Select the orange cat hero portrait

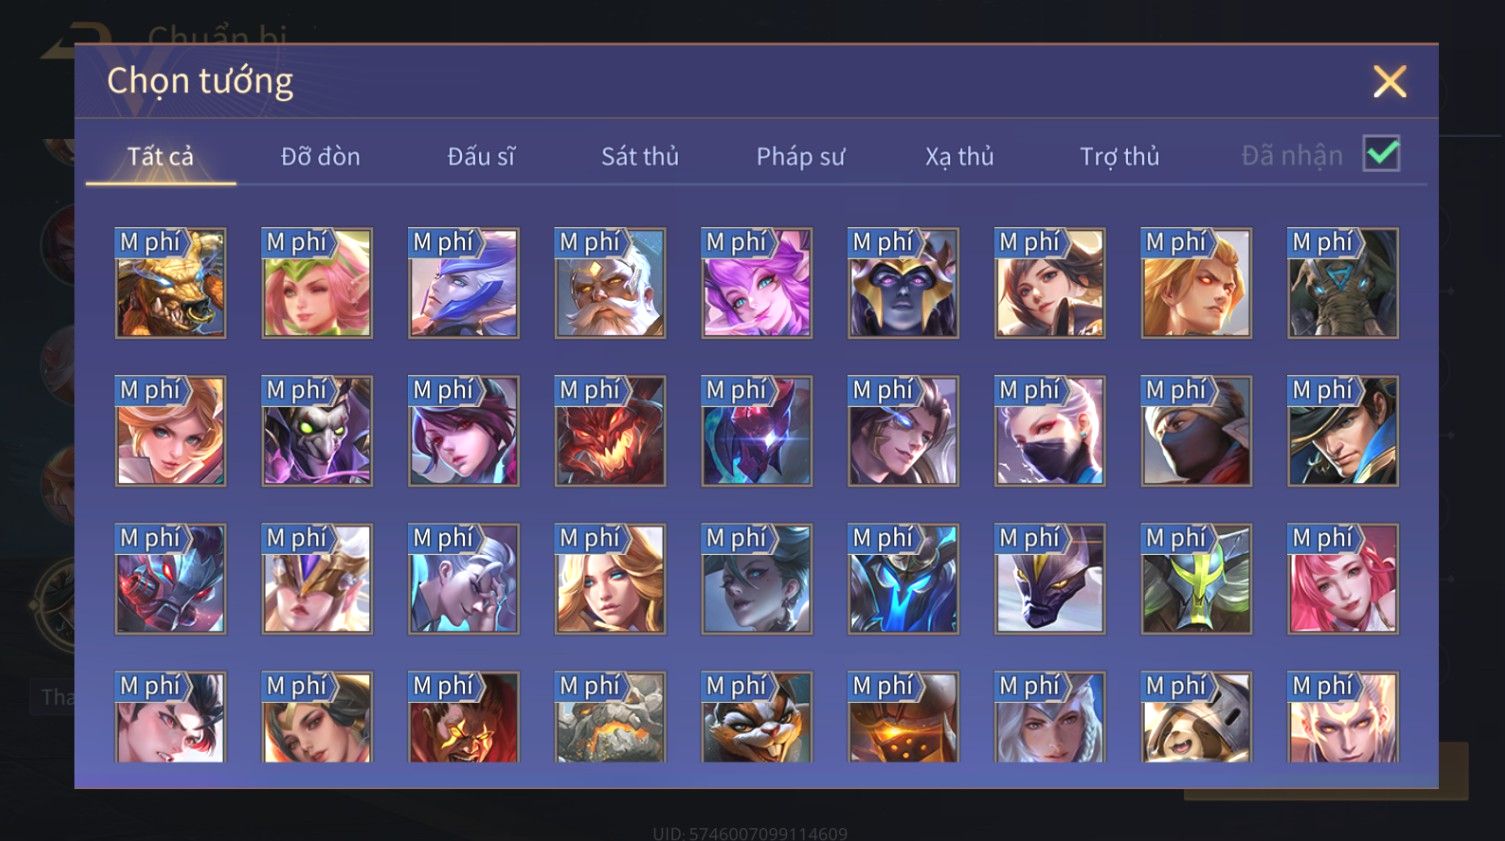(757, 717)
